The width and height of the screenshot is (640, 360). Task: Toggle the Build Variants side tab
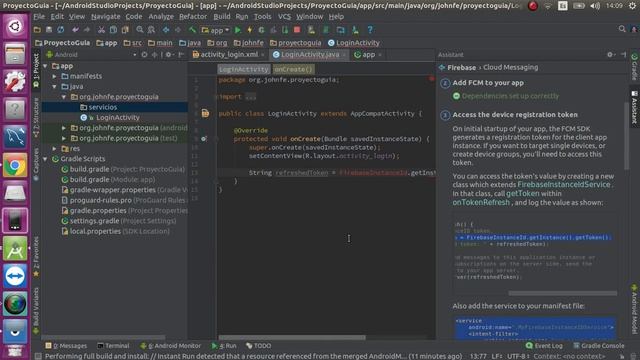pyautogui.click(x=36, y=310)
